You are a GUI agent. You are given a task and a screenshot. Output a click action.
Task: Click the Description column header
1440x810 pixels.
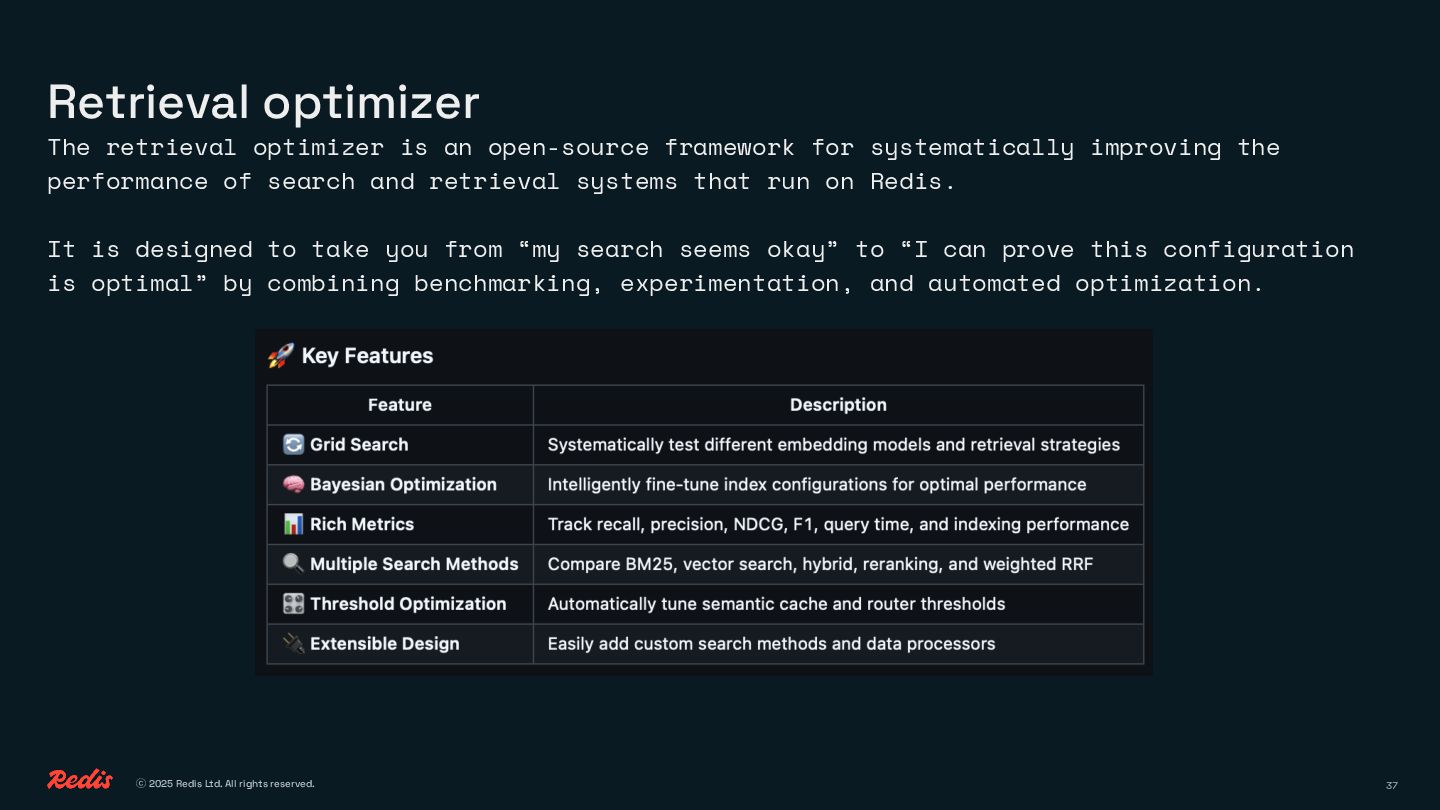click(x=838, y=405)
